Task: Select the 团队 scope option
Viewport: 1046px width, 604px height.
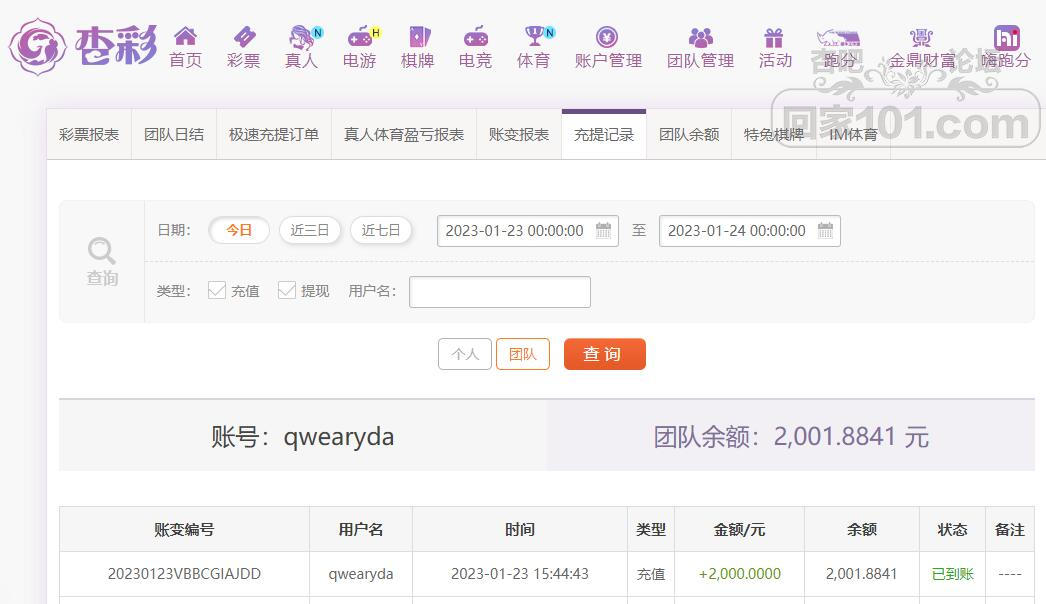Action: click(522, 354)
